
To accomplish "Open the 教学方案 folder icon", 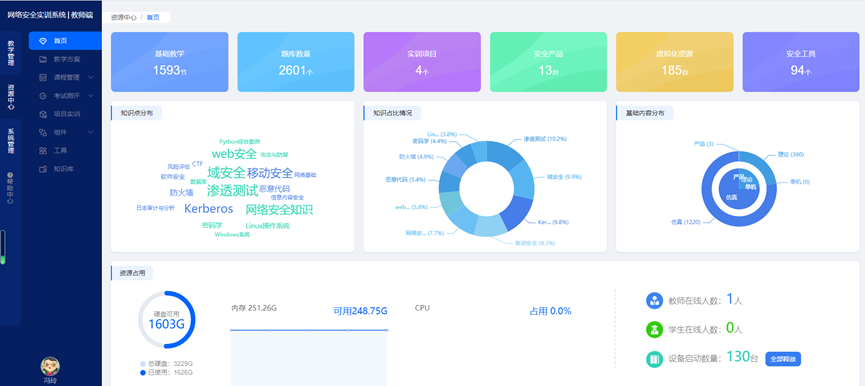I will 43,59.
